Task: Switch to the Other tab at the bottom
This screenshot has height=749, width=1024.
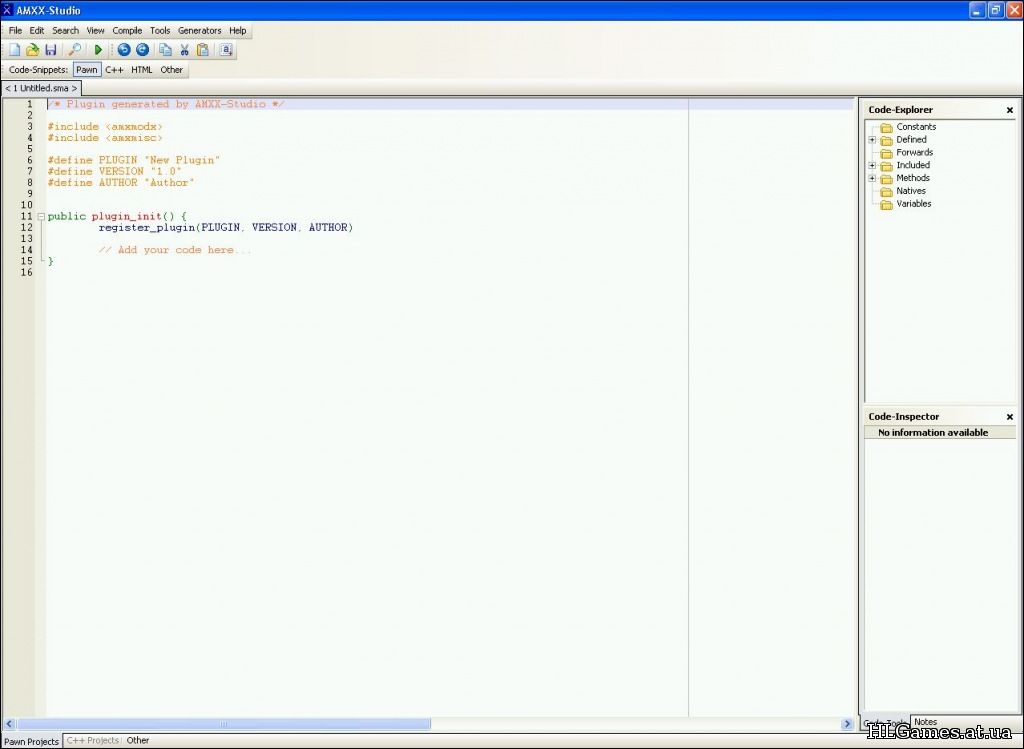Action: point(138,740)
